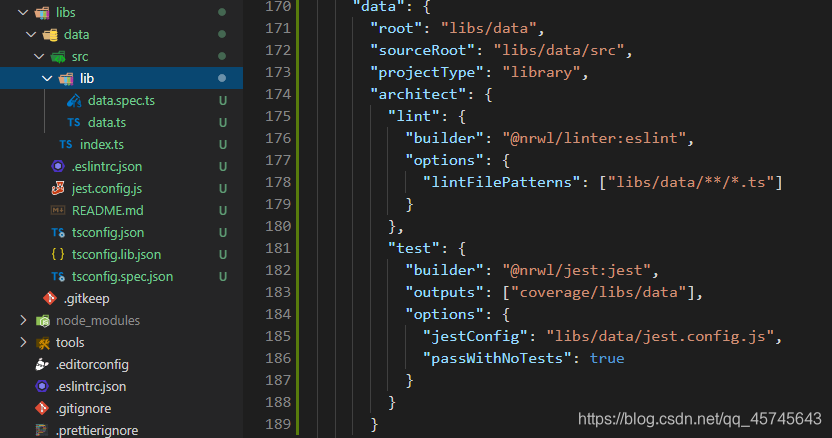Click line number 185 in the gutter

(x=278, y=336)
